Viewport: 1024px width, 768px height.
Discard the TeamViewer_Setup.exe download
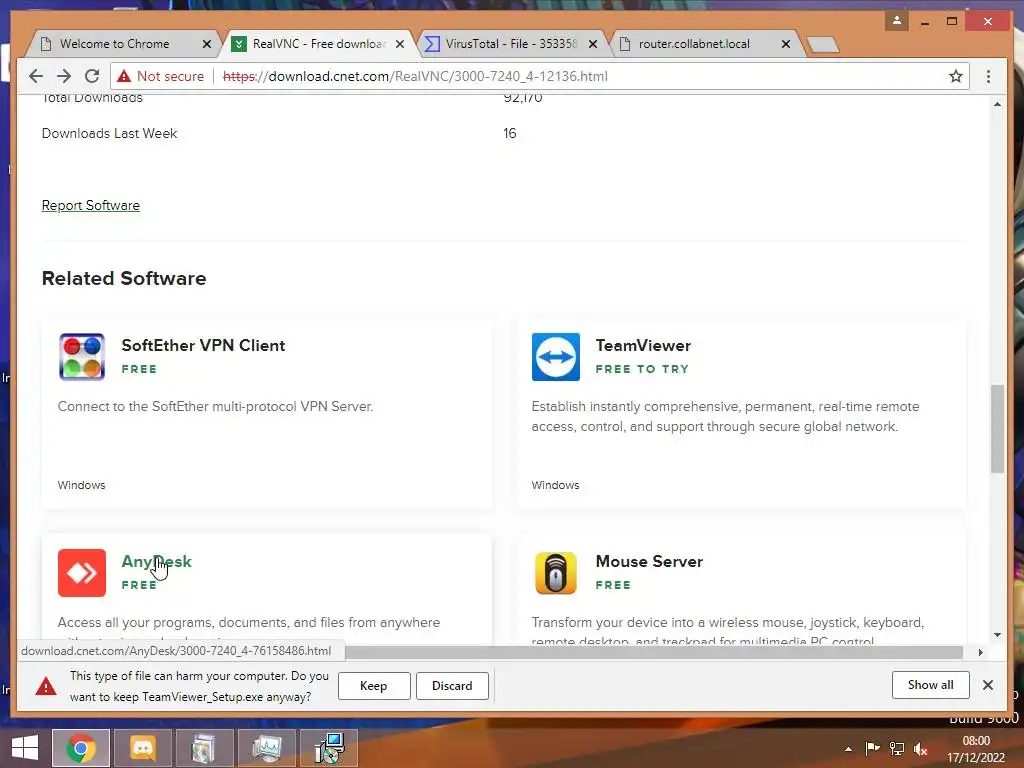click(452, 686)
